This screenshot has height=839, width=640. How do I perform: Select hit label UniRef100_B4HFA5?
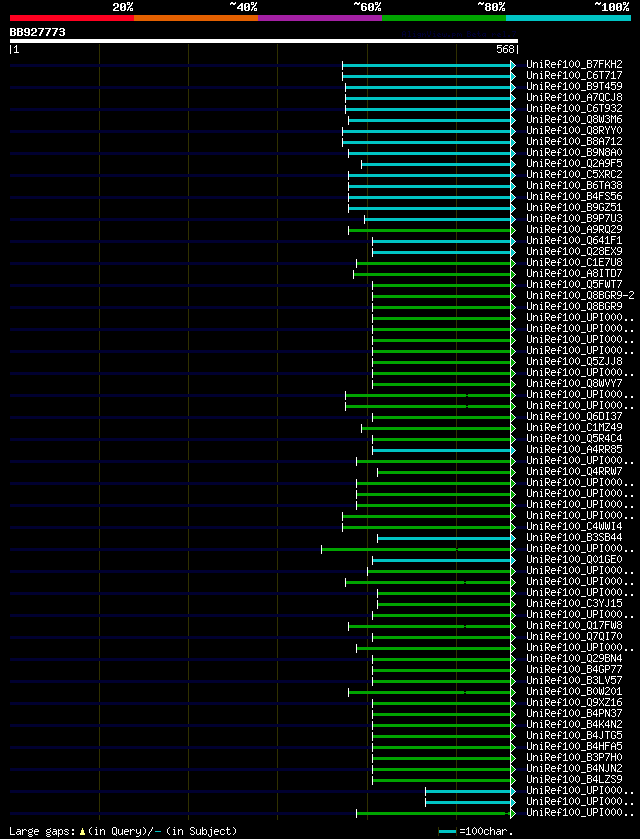pyautogui.click(x=574, y=747)
